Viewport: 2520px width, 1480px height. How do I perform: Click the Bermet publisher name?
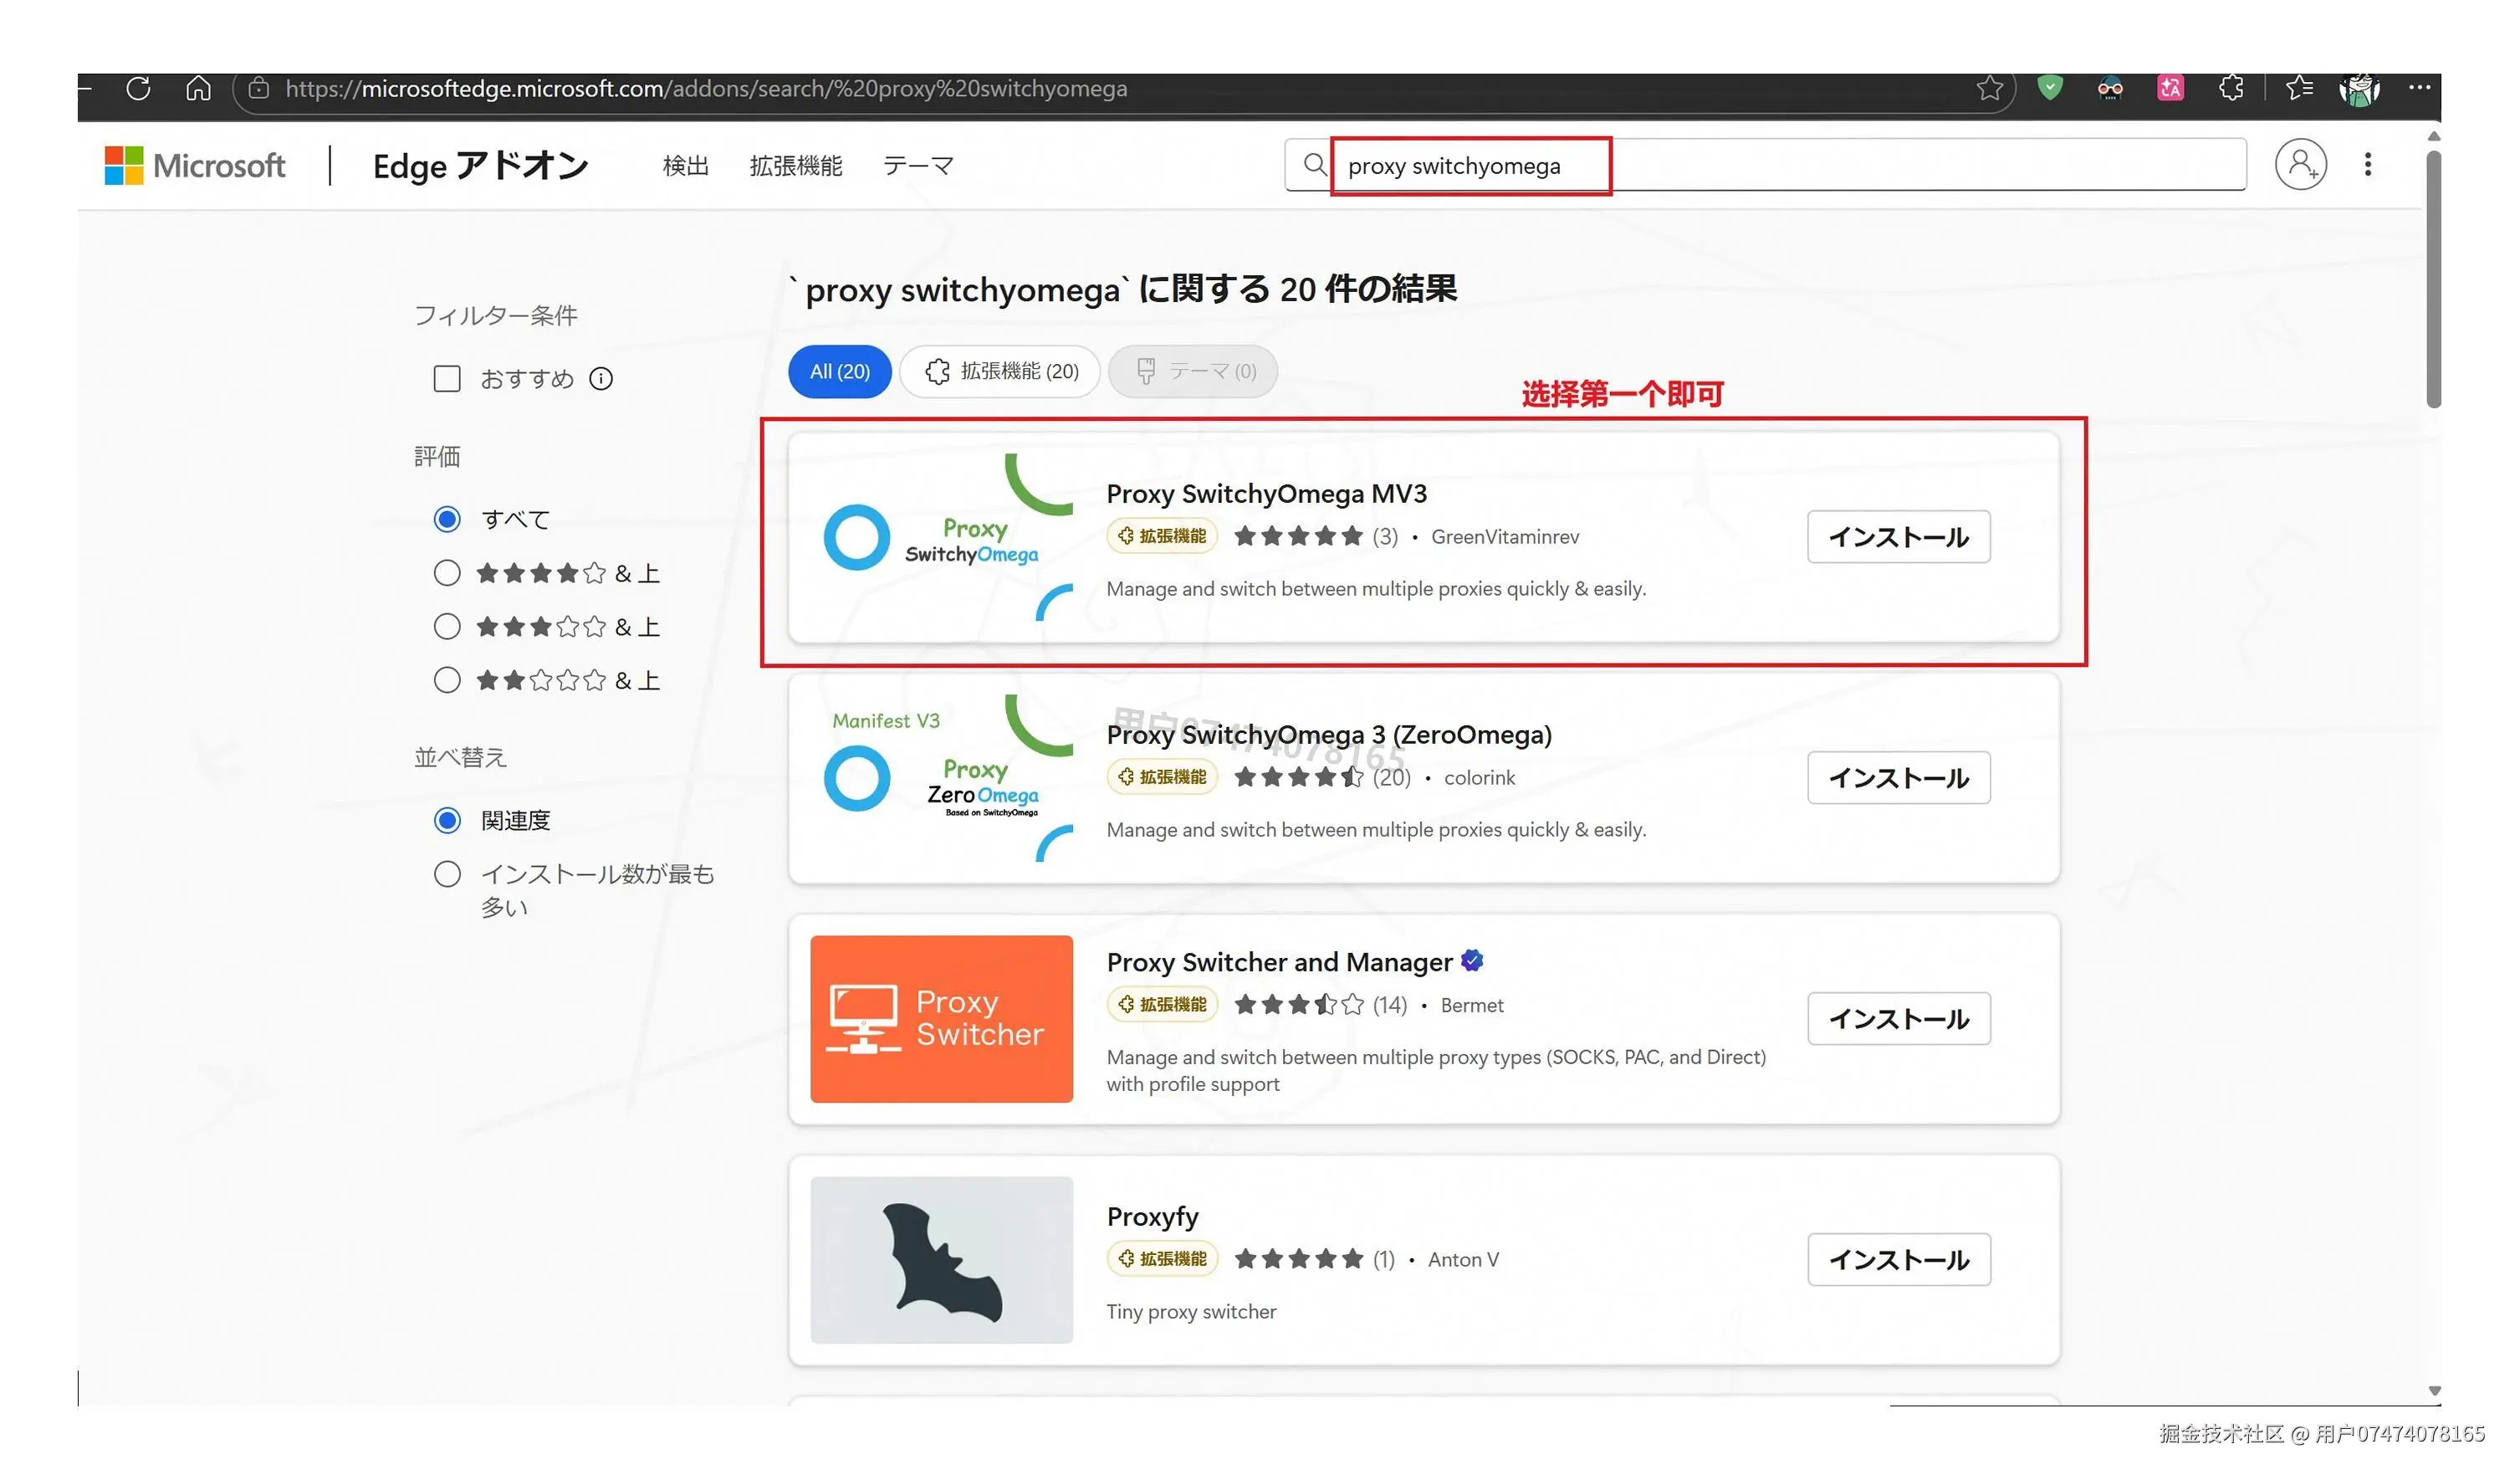[x=1471, y=1005]
